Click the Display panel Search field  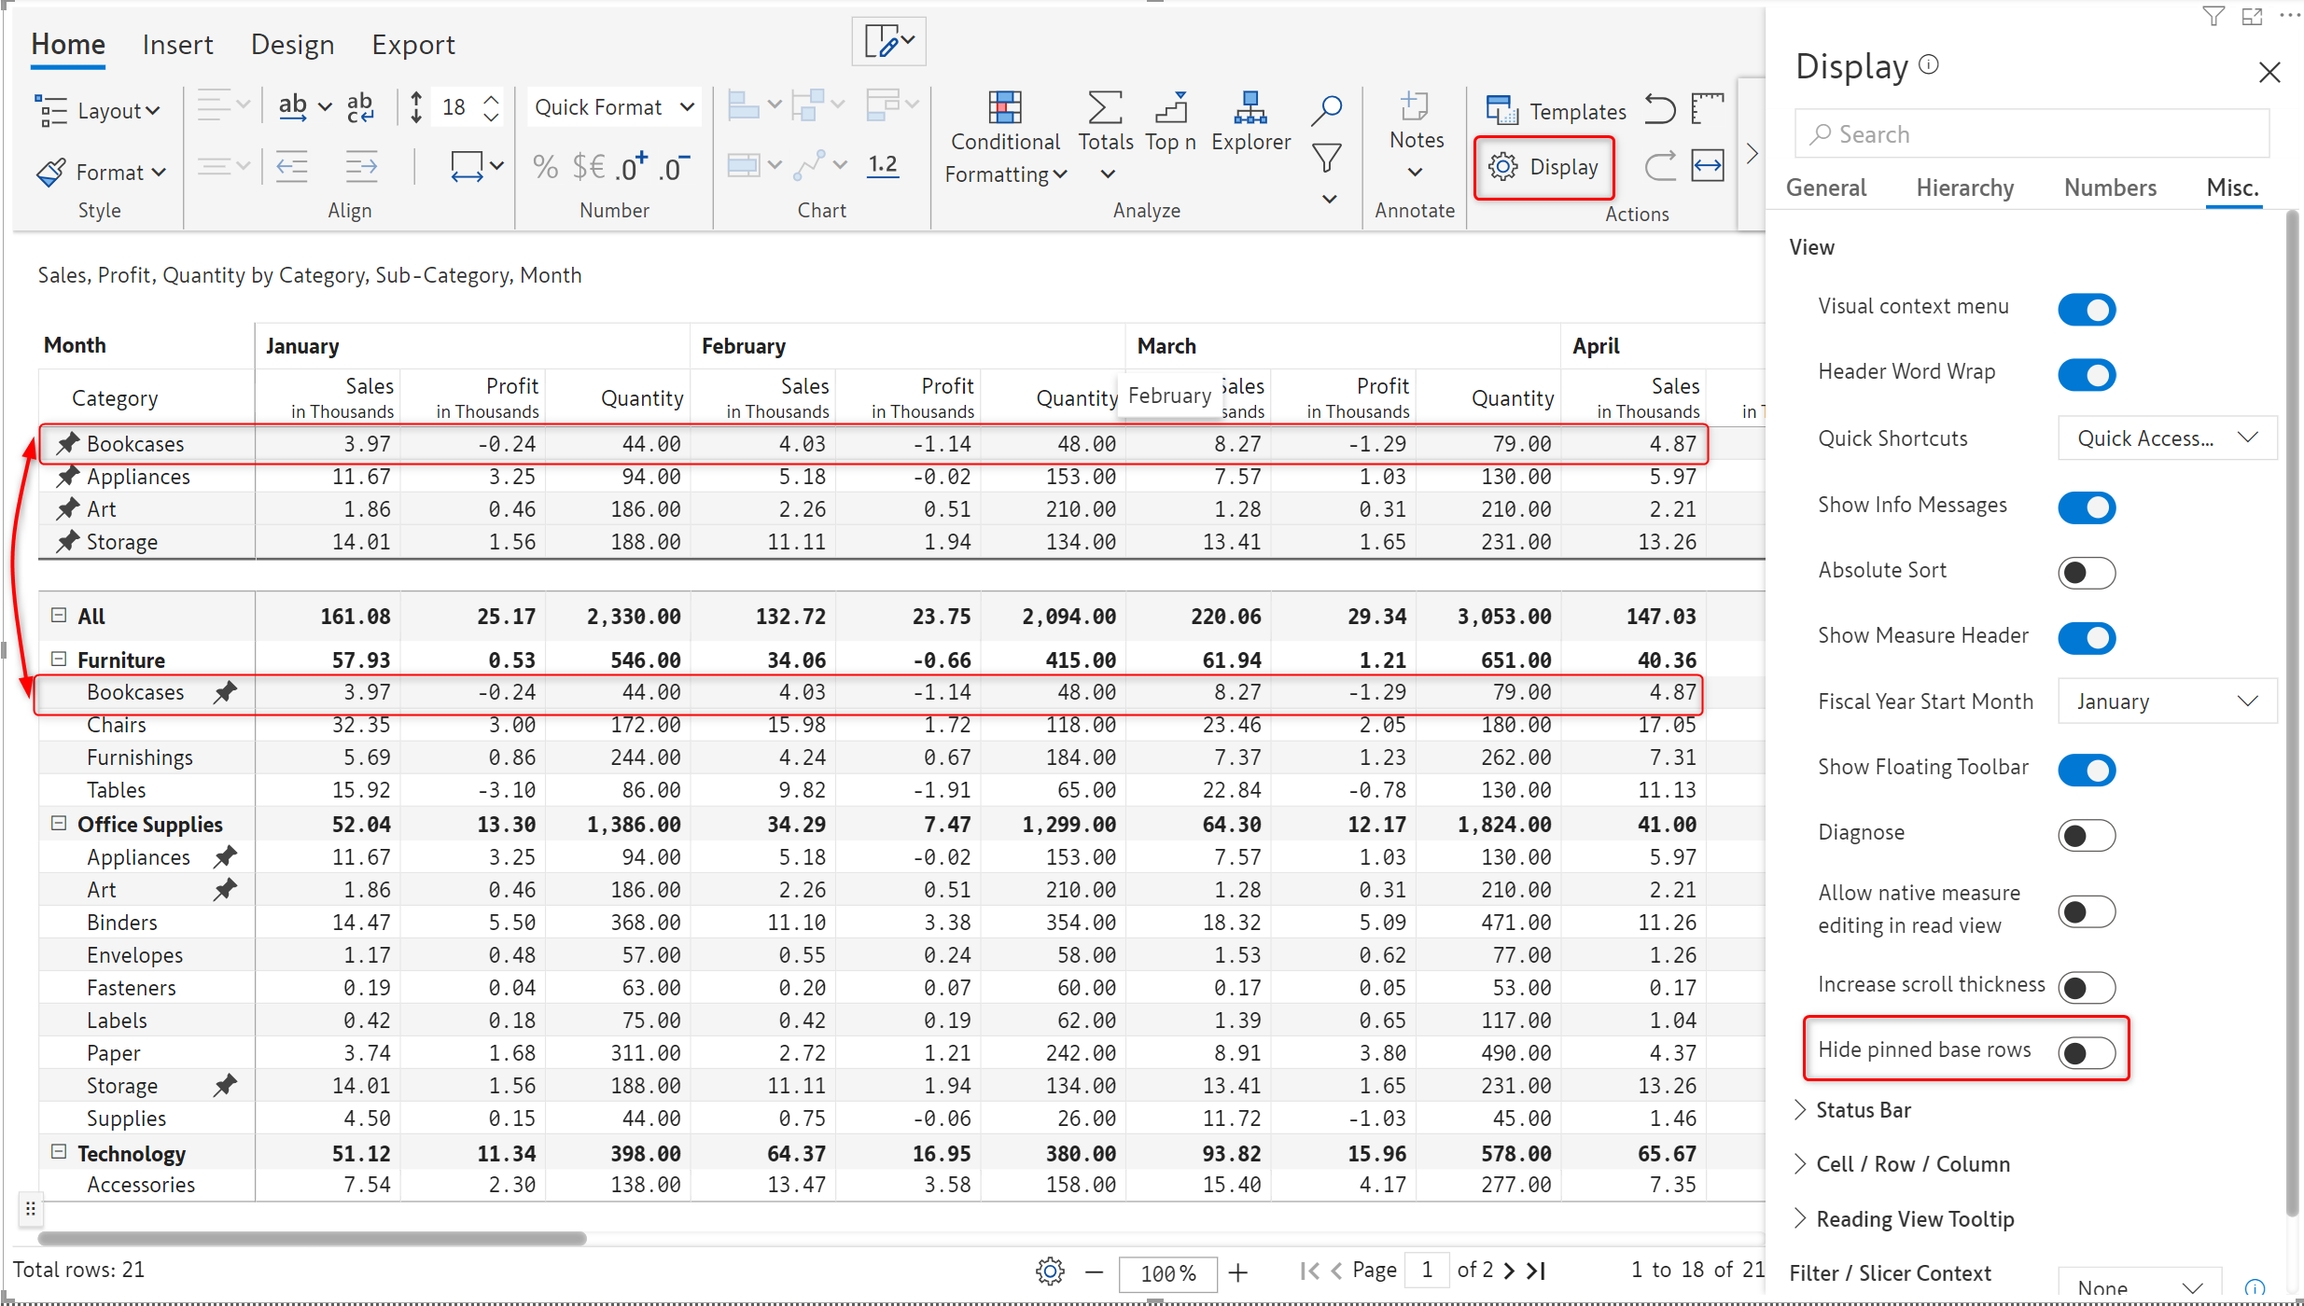pos(2030,134)
